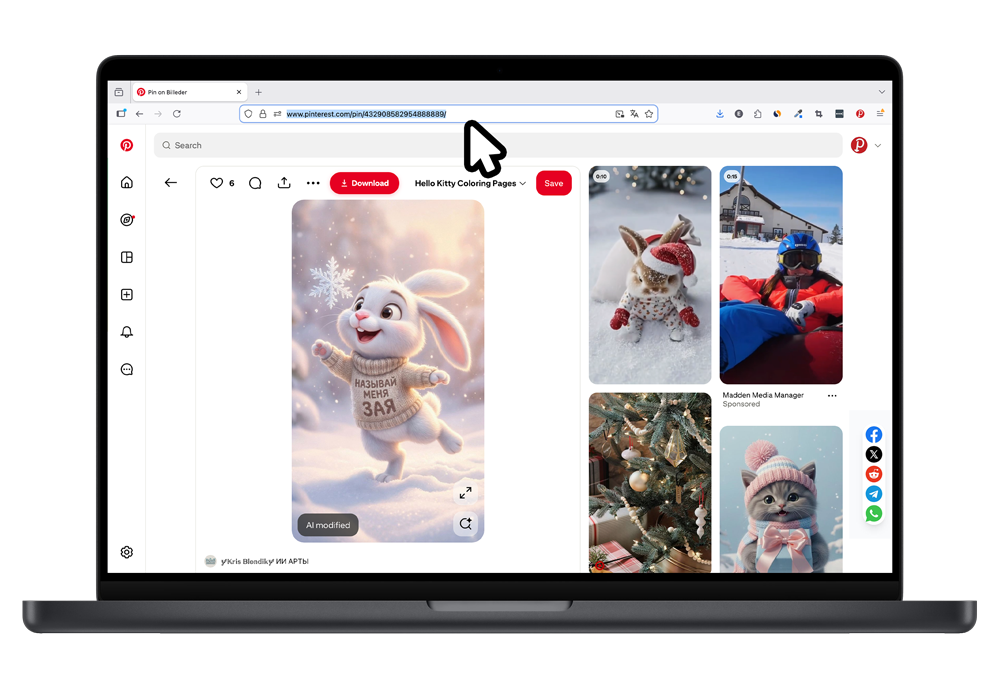Viewport: 1000px width, 675px height.
Task: Open Messages chat bubble icon
Action: 127,369
